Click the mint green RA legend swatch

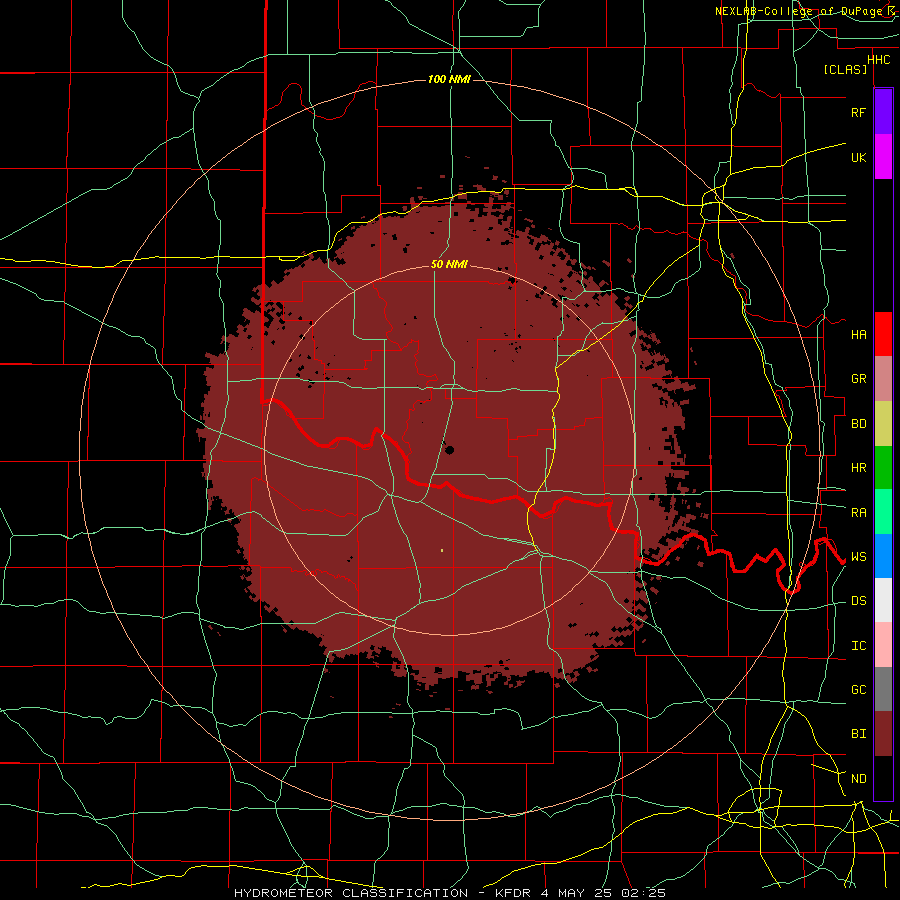coord(883,512)
